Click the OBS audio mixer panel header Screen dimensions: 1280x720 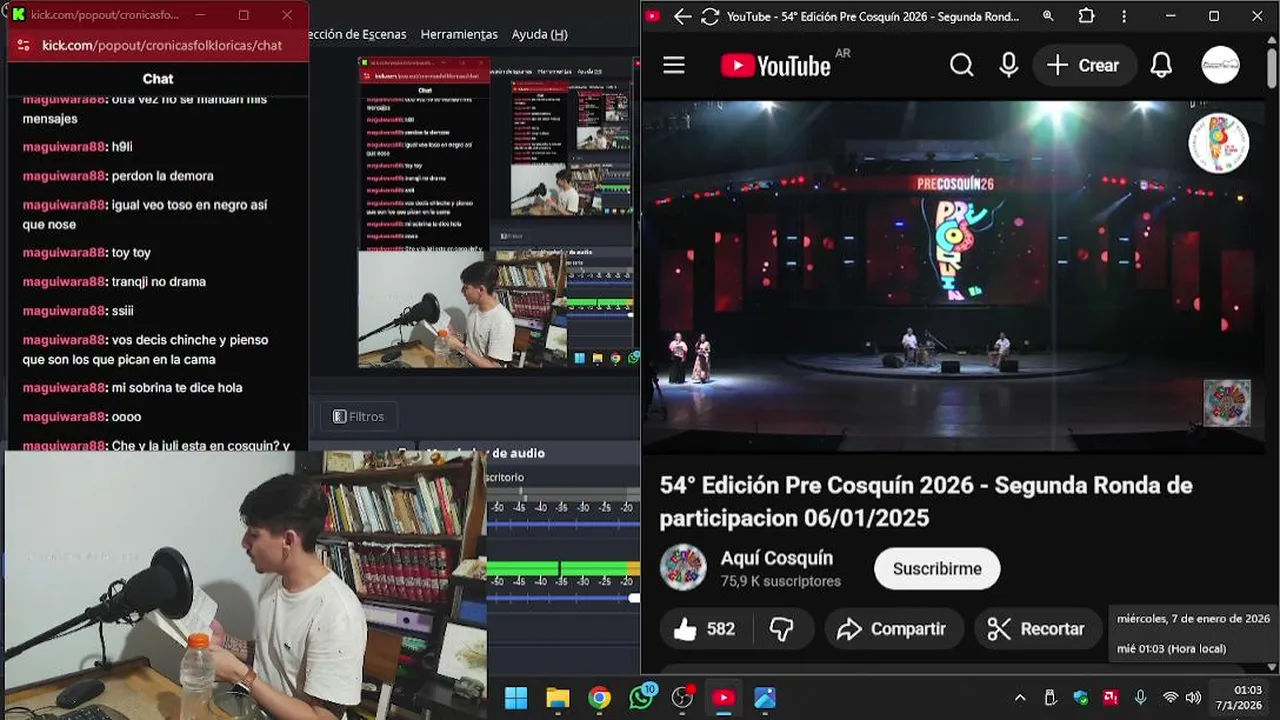[530, 453]
